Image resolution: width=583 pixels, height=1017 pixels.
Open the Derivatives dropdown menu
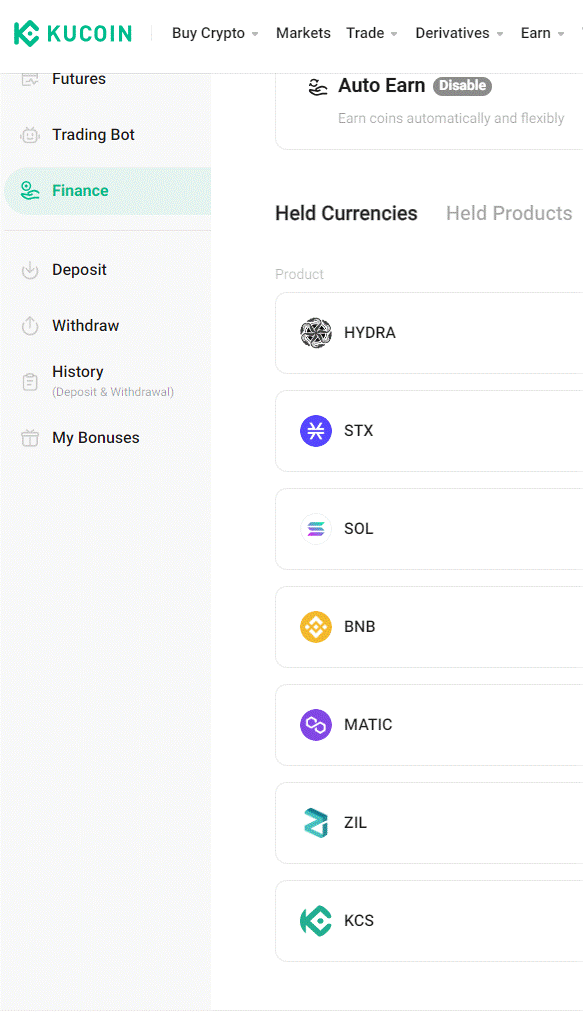(459, 33)
